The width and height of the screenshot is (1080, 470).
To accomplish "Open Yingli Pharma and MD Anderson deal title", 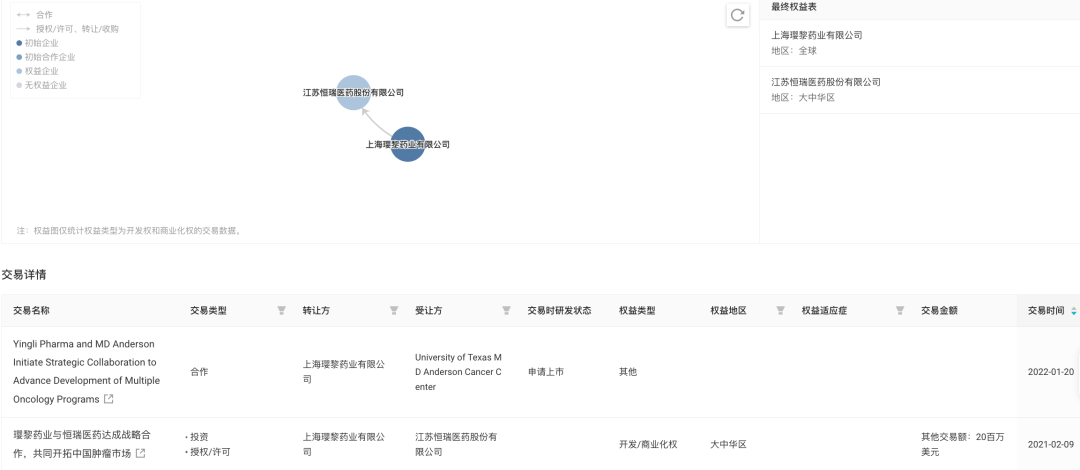I will pyautogui.click(x=86, y=371).
